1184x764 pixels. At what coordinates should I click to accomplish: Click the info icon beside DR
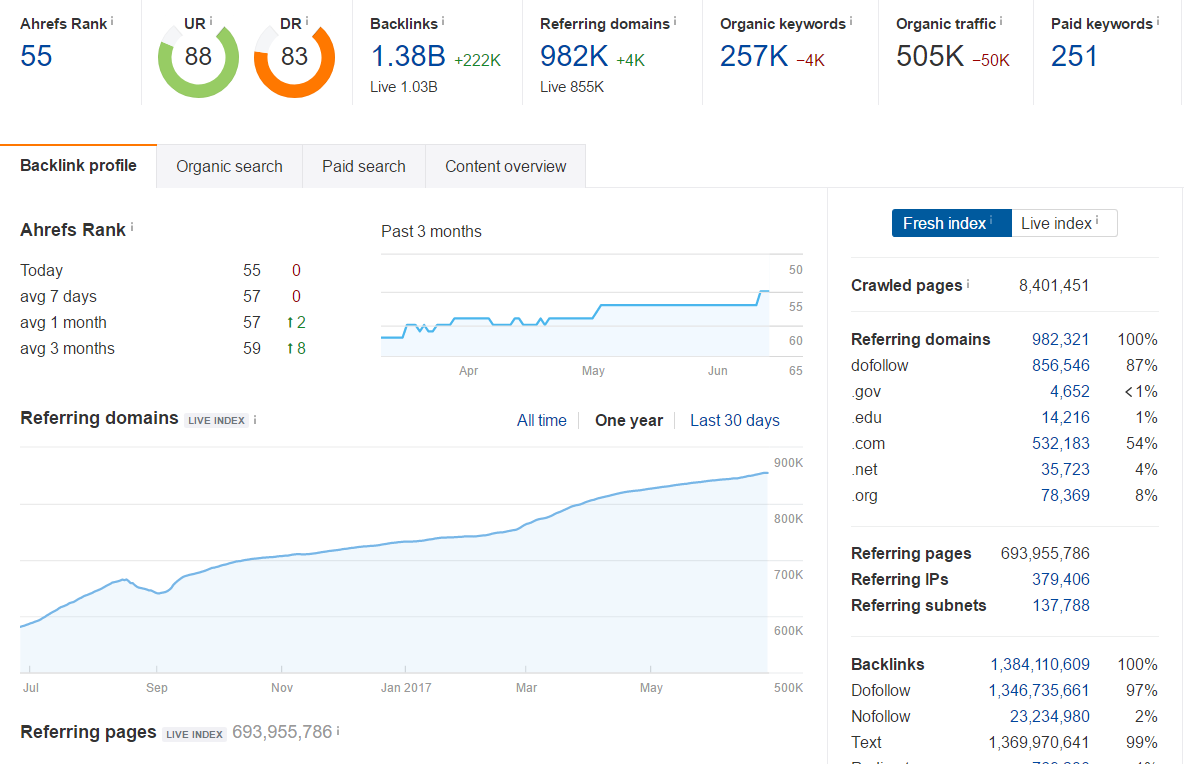(307, 20)
